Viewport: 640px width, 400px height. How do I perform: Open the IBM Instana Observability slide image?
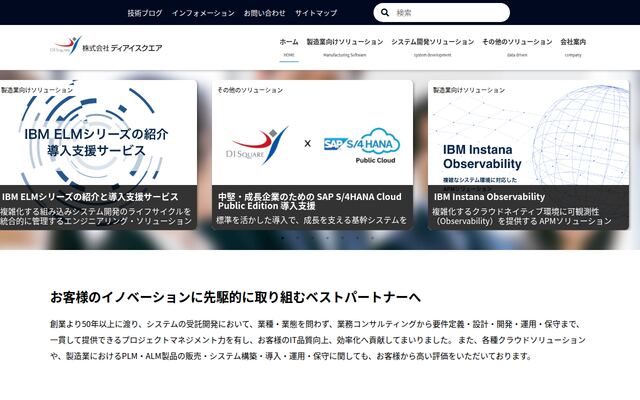tap(528, 133)
